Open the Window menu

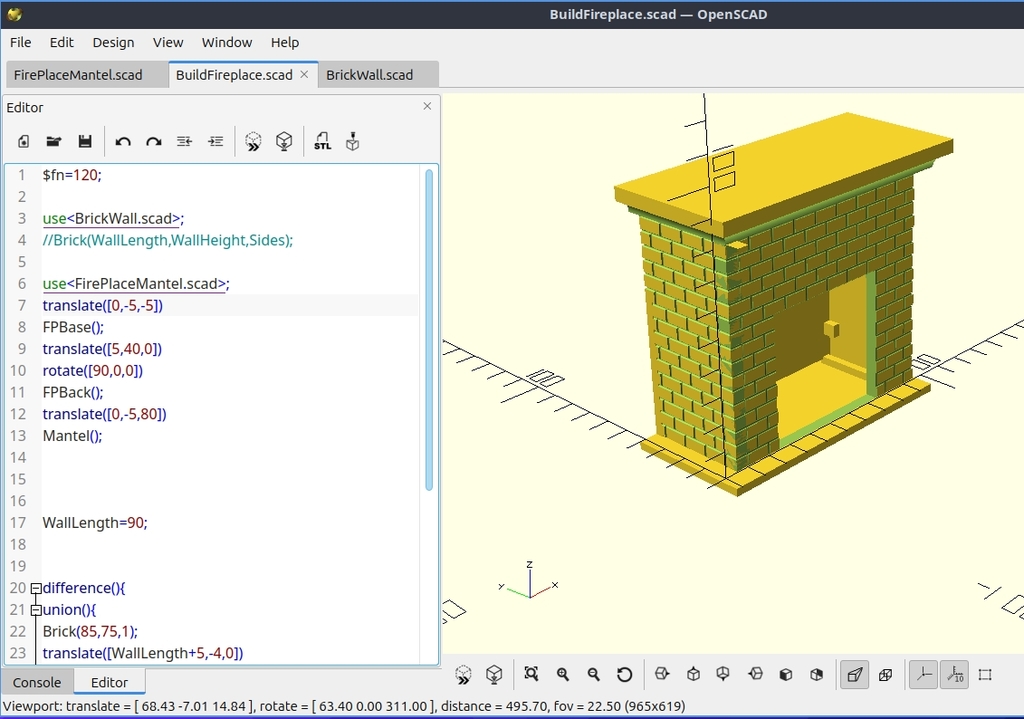[x=227, y=42]
